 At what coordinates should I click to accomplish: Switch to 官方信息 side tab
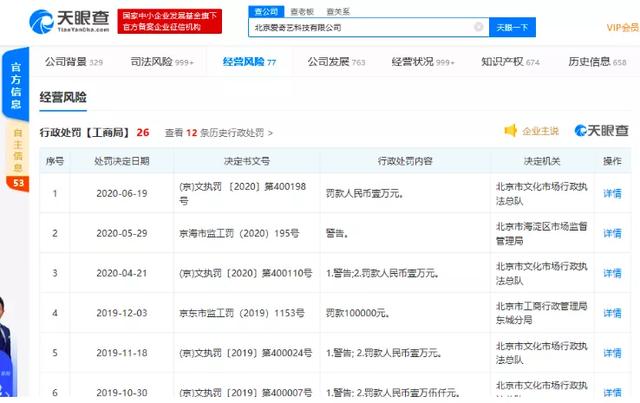[x=16, y=85]
